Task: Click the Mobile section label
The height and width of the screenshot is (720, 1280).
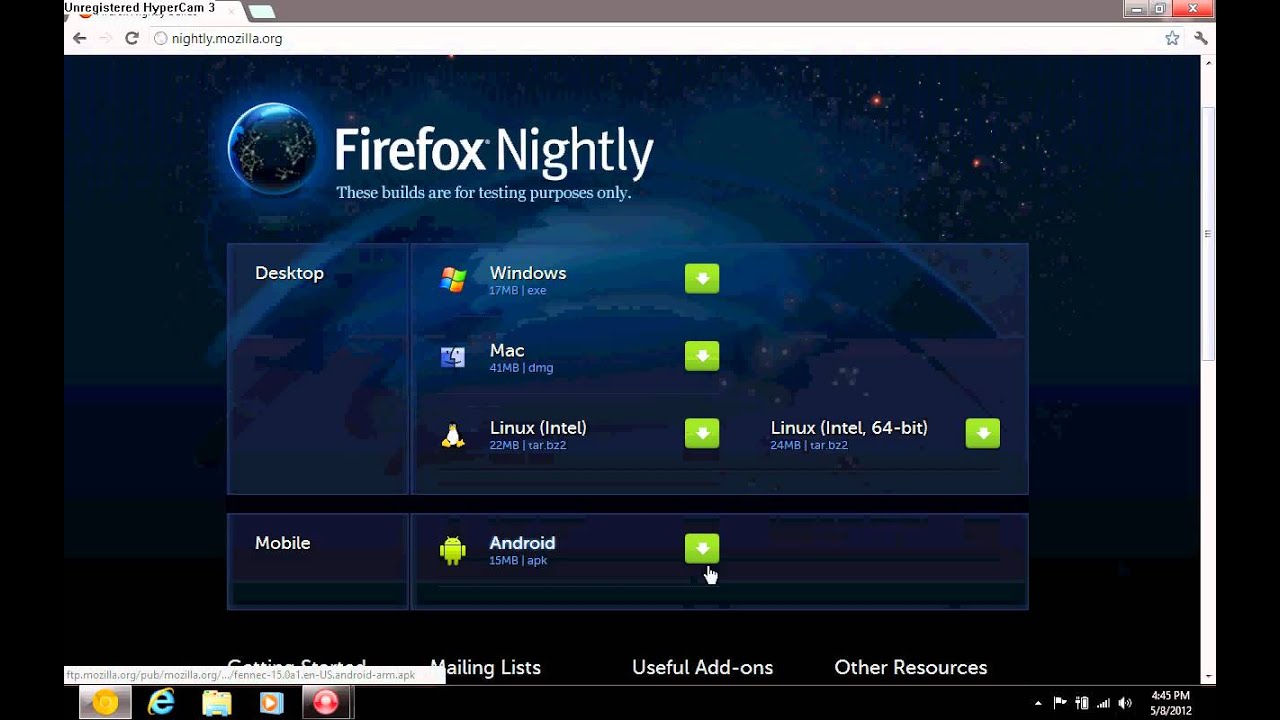Action: click(x=283, y=543)
